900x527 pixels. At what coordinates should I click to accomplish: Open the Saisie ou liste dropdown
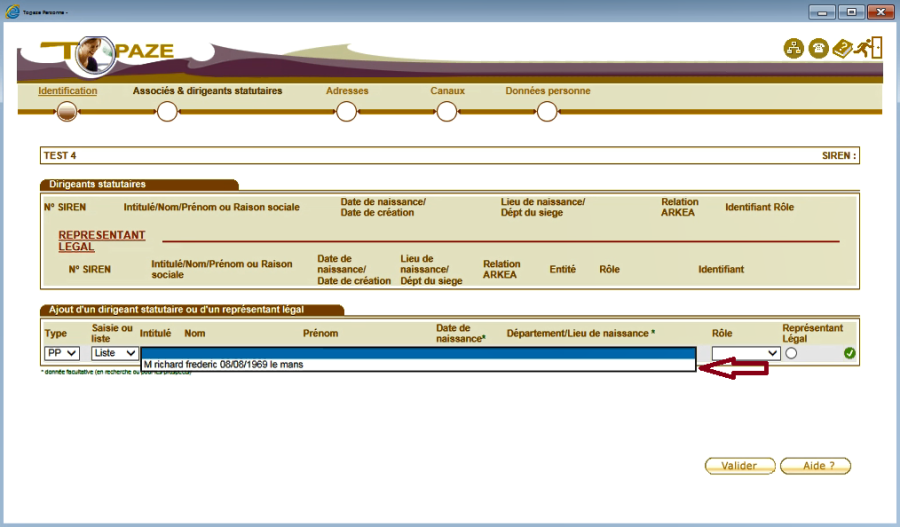(113, 353)
